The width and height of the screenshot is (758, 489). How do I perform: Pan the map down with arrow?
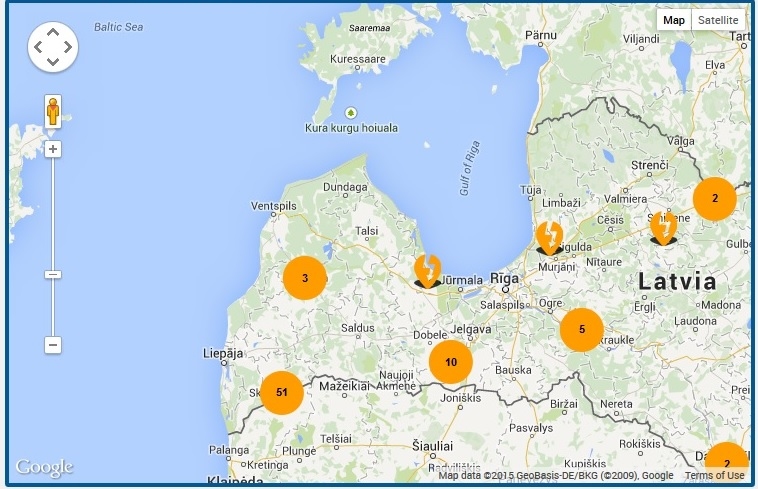53,62
